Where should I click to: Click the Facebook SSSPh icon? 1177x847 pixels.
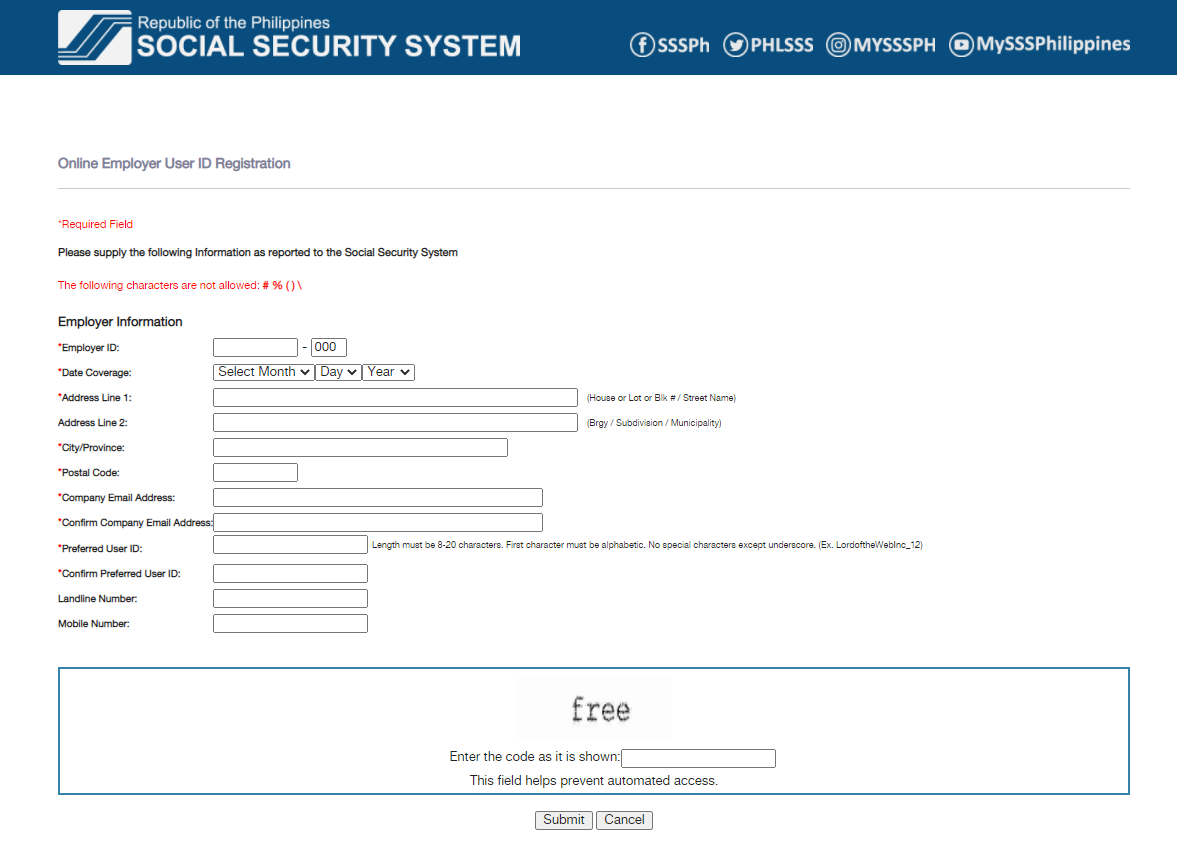669,44
